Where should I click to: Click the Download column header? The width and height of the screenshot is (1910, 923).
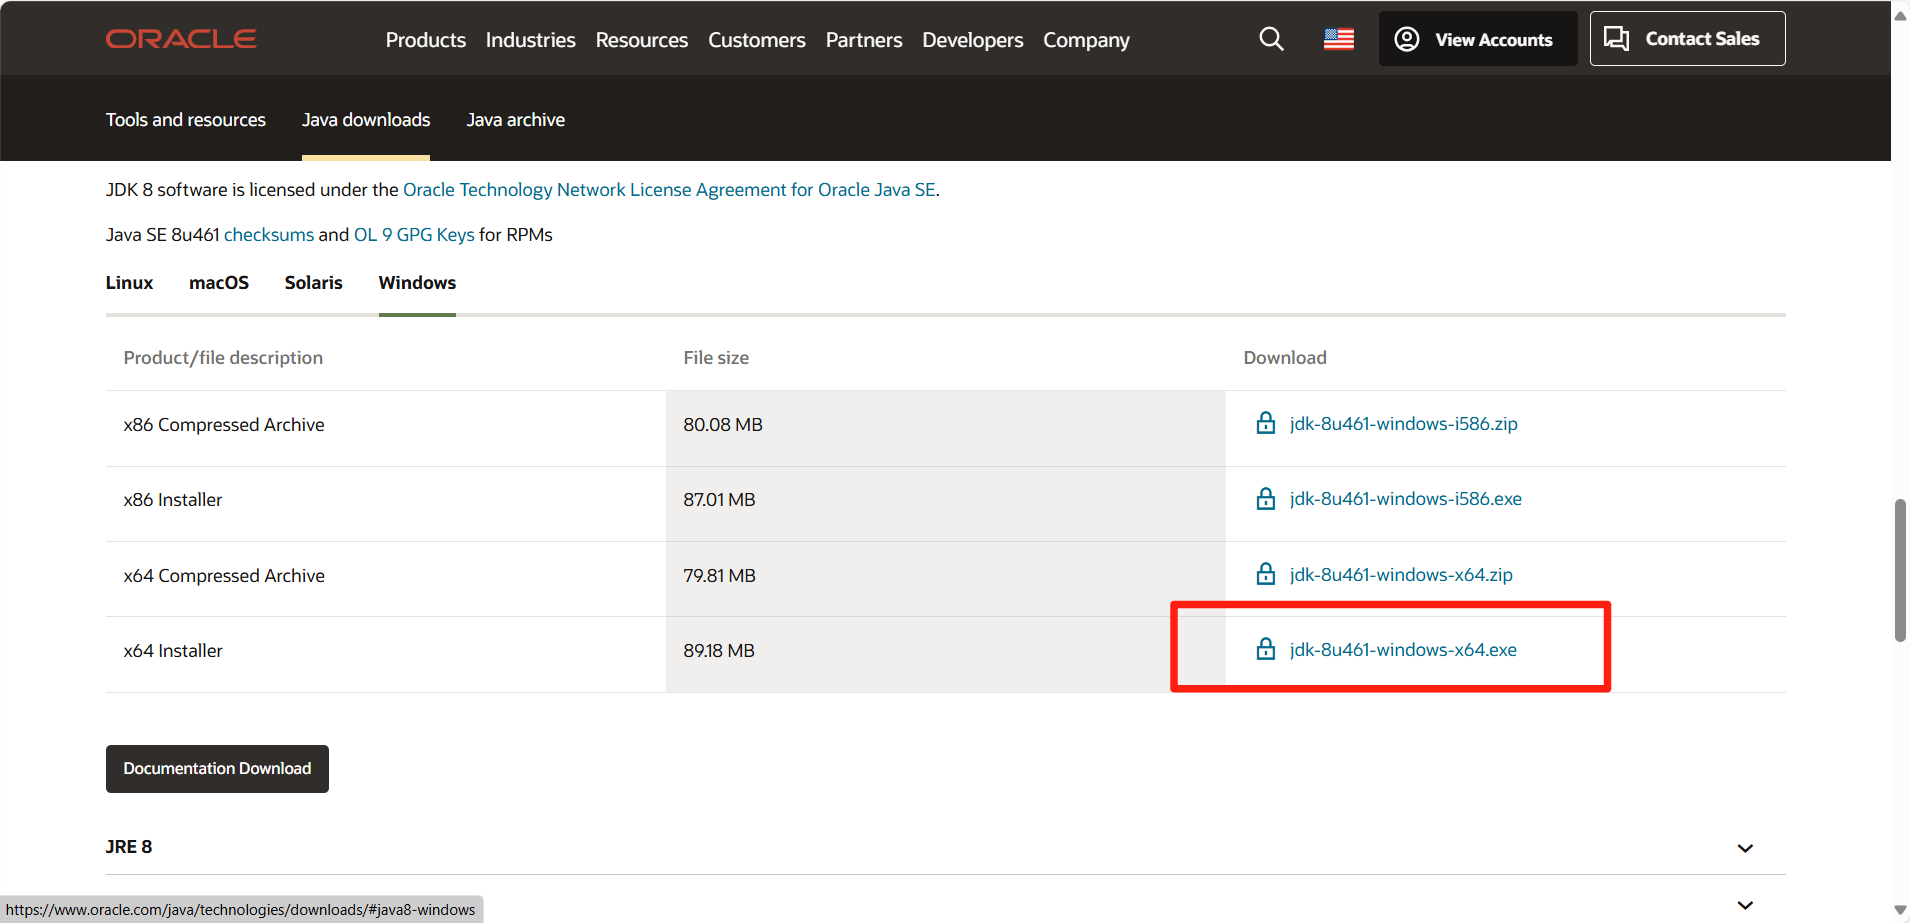tap(1285, 358)
